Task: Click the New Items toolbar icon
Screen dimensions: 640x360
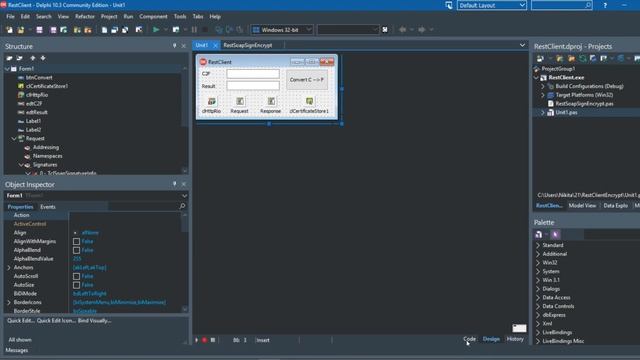Action: 9,30
